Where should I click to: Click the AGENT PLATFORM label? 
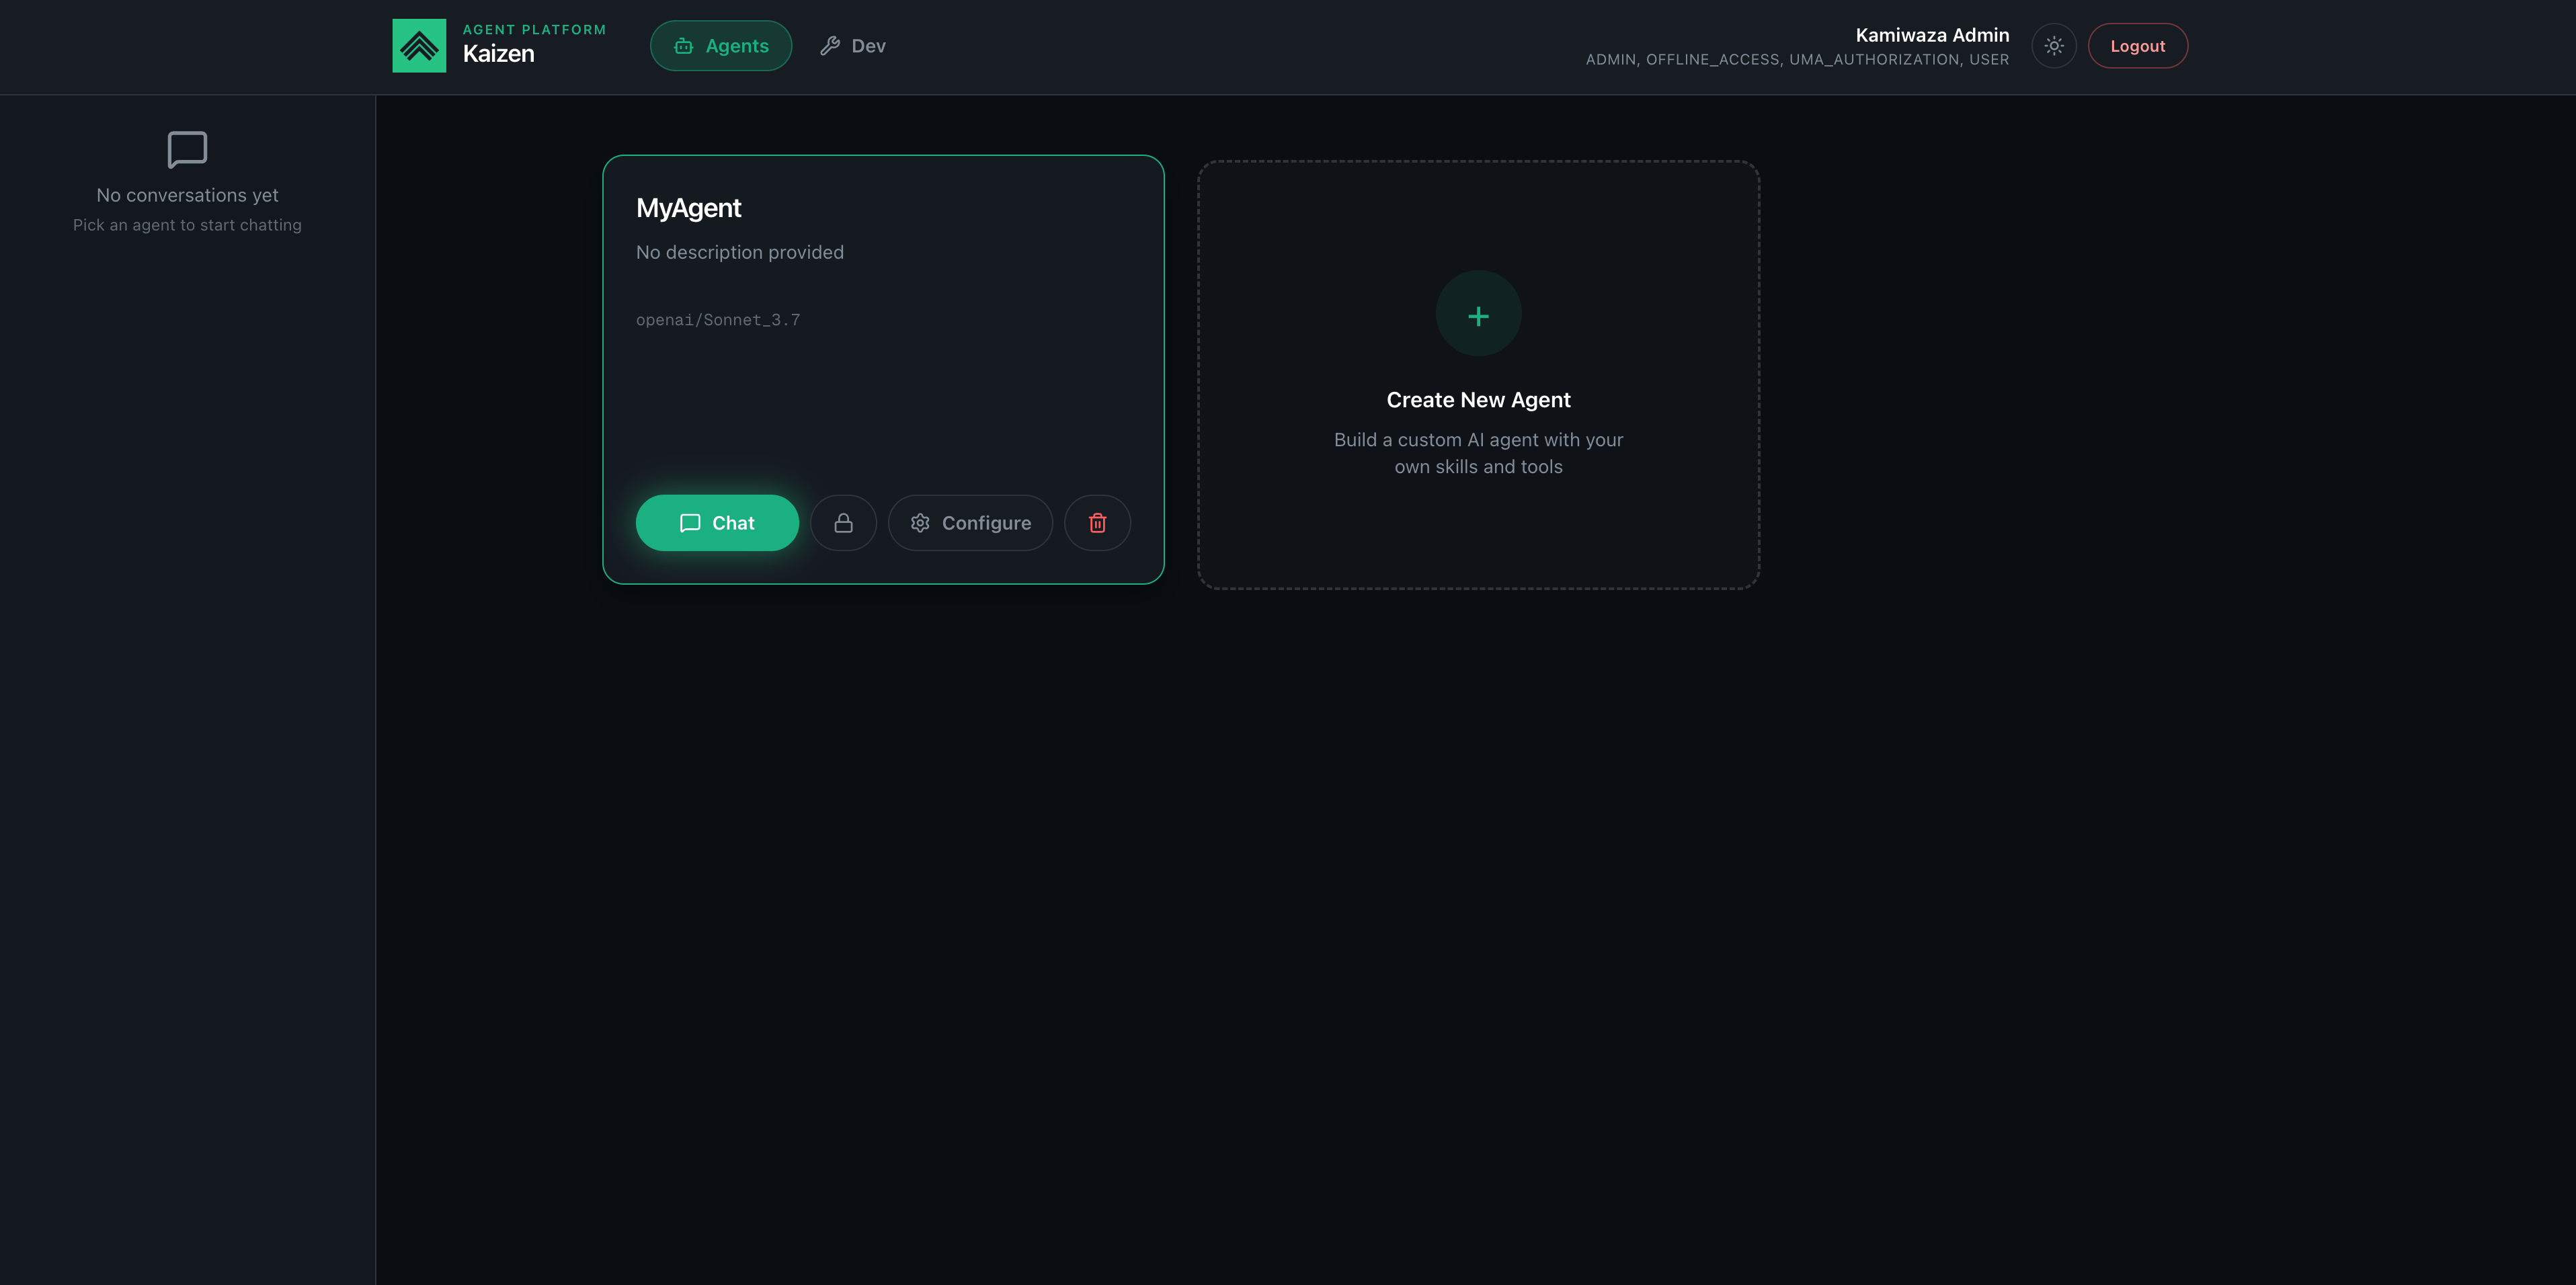coord(534,29)
